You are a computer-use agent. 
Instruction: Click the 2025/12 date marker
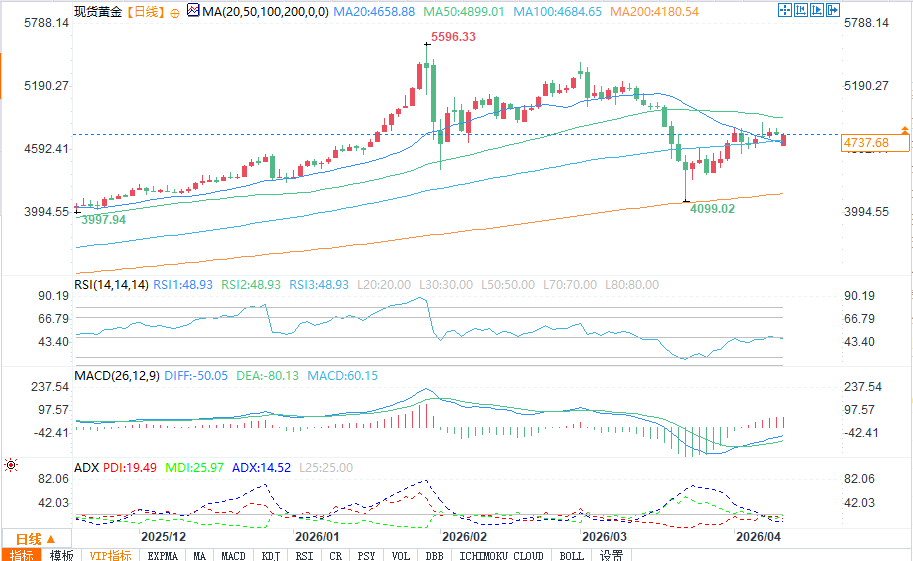pyautogui.click(x=164, y=537)
